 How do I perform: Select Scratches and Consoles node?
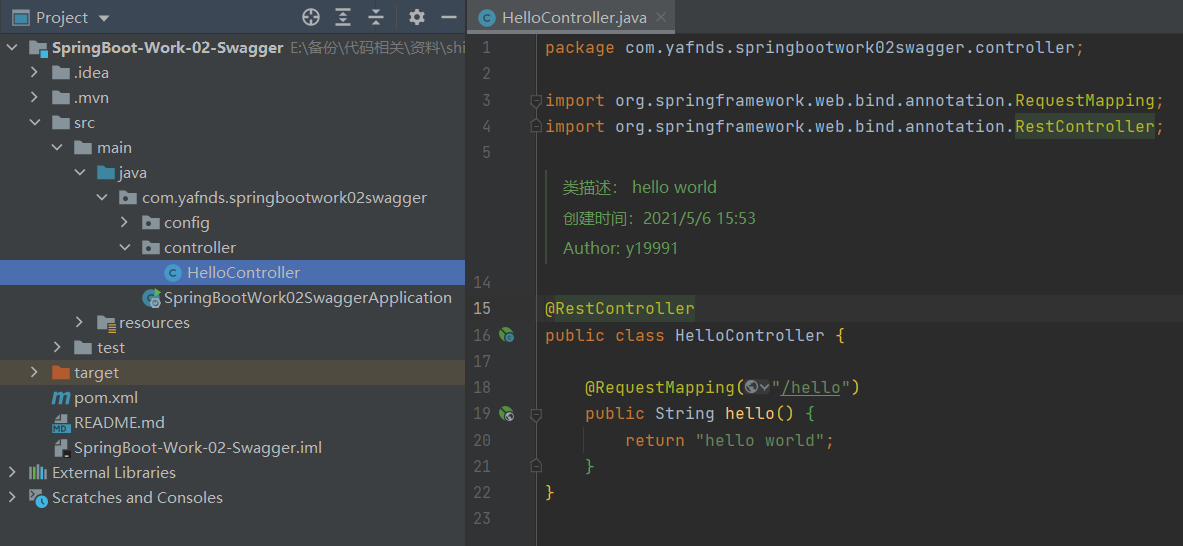click(x=137, y=498)
